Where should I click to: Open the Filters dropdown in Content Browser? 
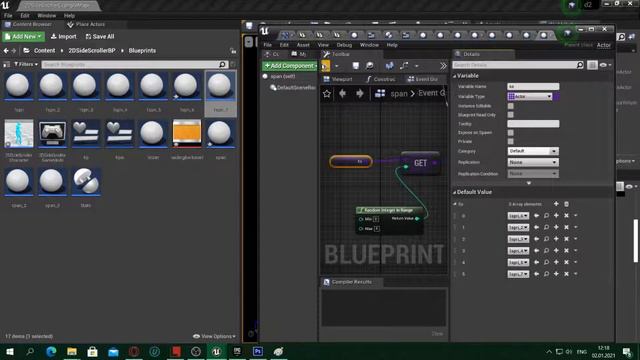(26, 64)
